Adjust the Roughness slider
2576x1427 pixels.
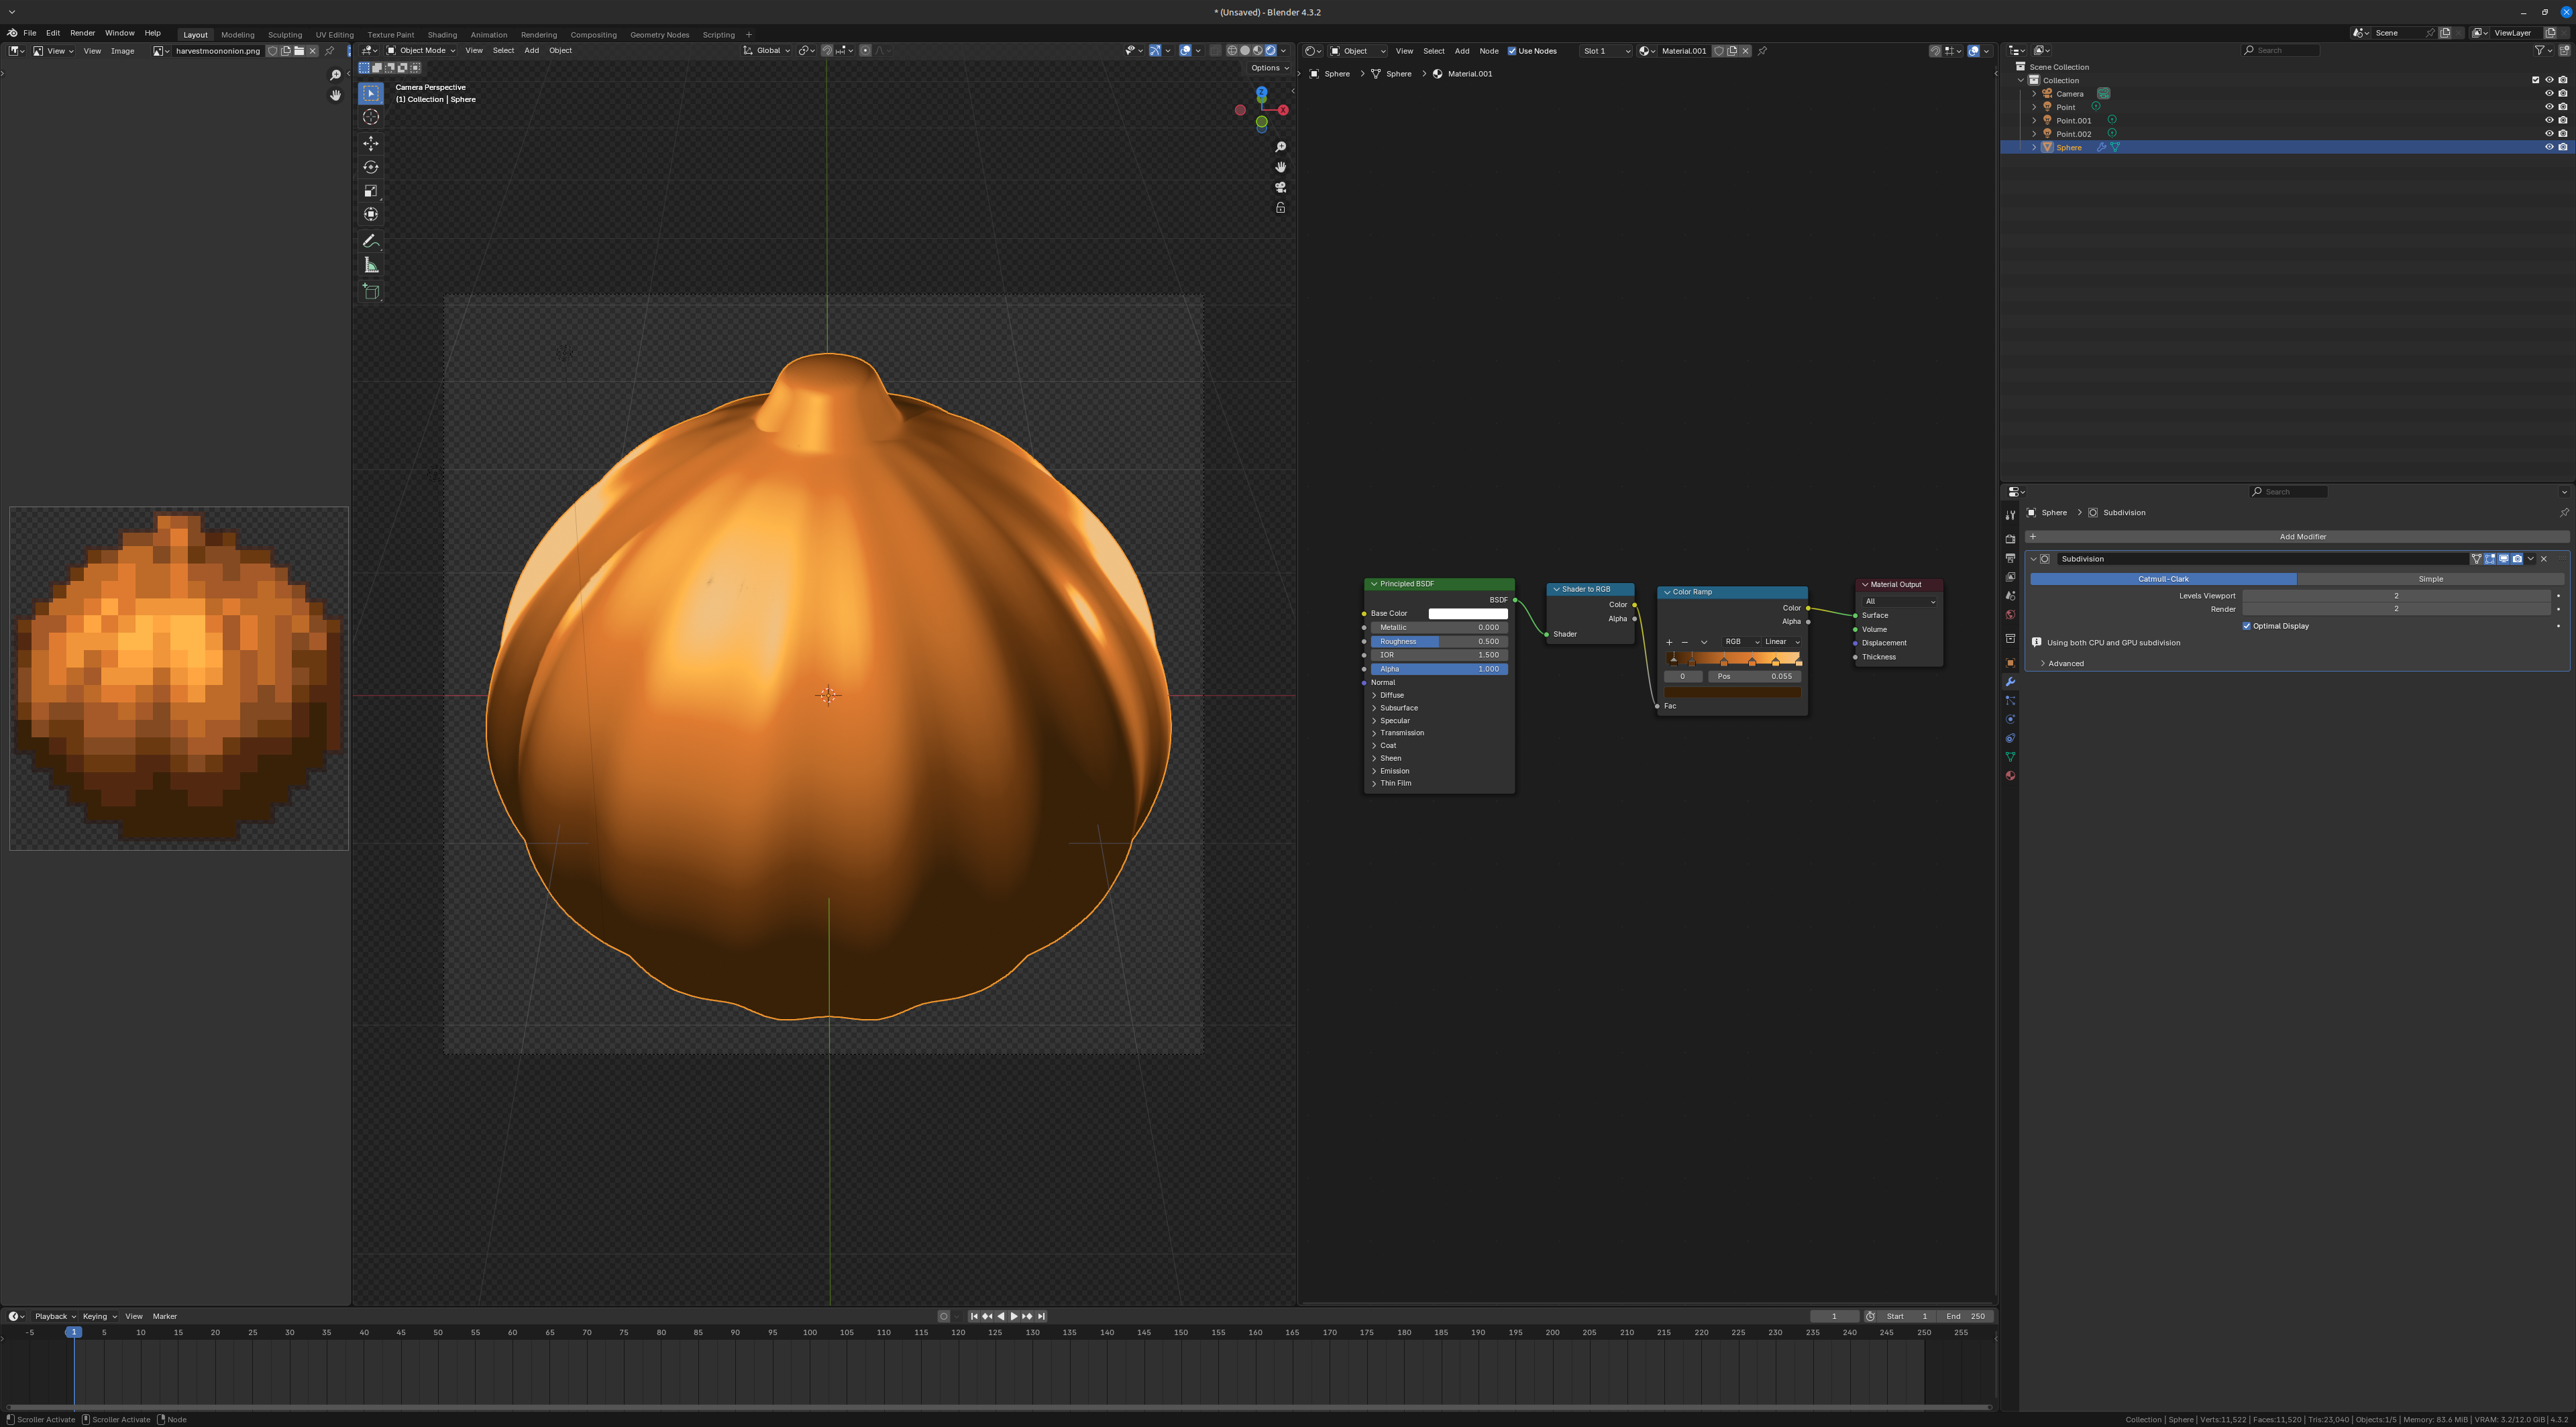click(x=1440, y=642)
